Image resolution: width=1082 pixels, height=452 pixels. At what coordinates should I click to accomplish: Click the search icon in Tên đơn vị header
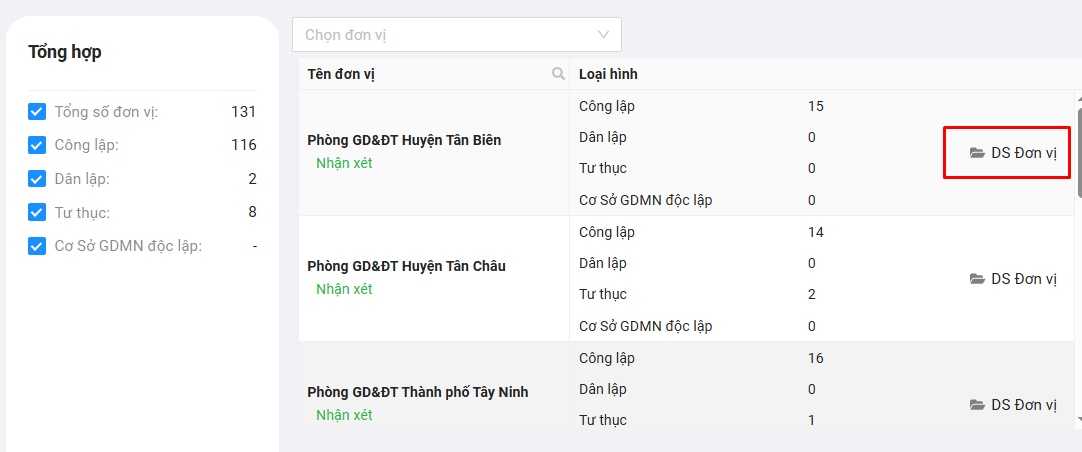click(558, 74)
